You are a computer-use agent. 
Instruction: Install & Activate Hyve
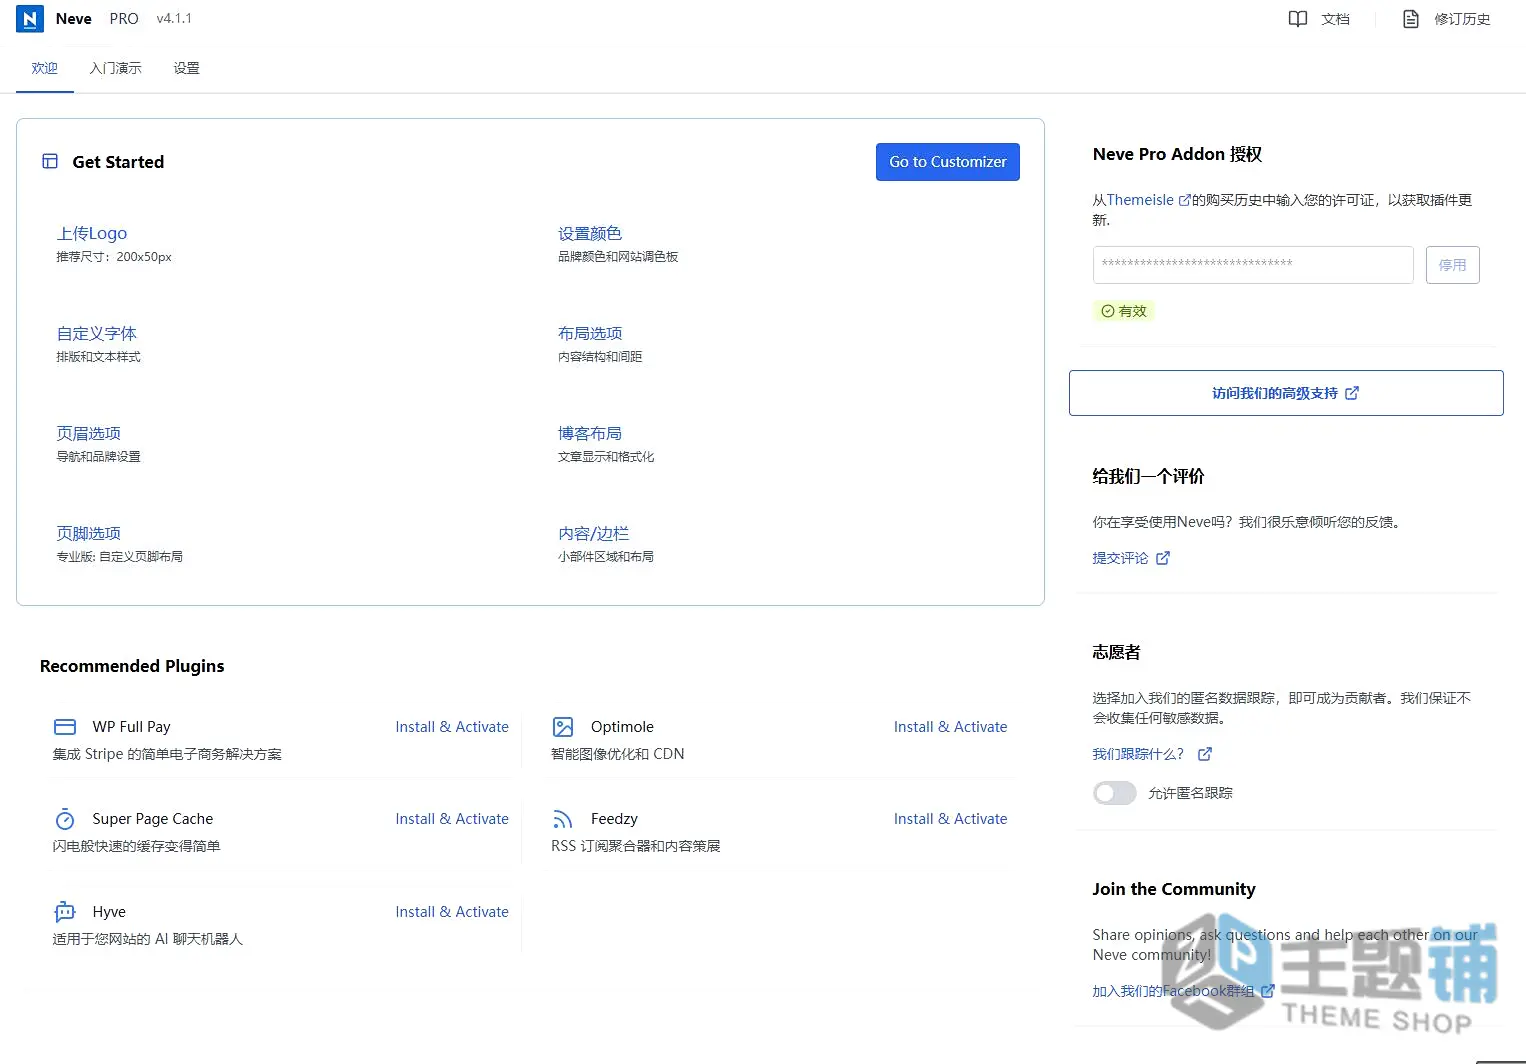click(x=452, y=912)
